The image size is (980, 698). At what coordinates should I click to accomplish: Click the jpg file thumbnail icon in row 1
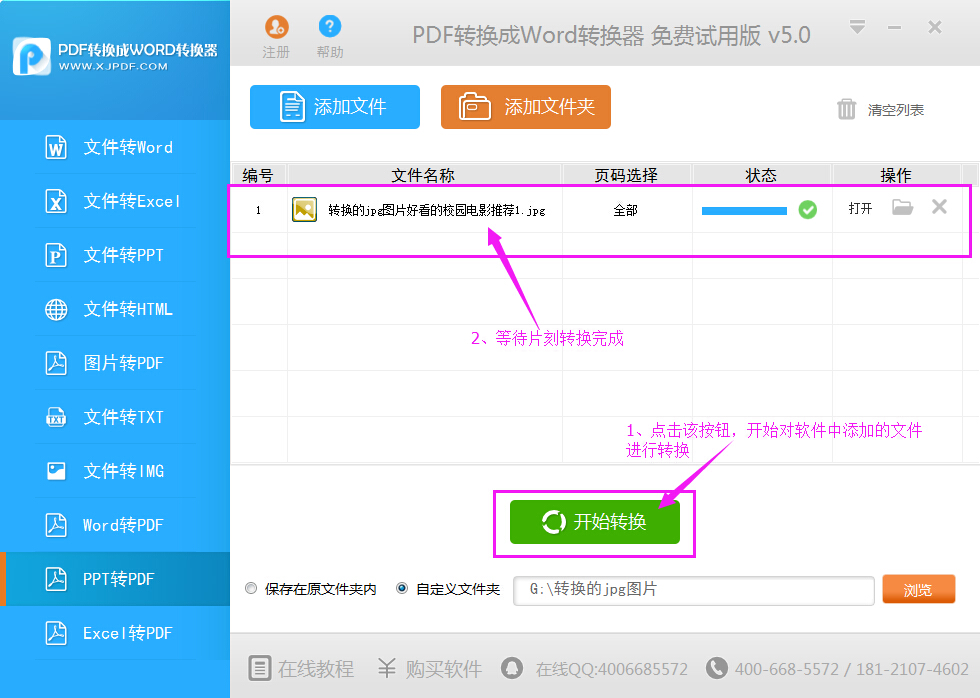(304, 209)
